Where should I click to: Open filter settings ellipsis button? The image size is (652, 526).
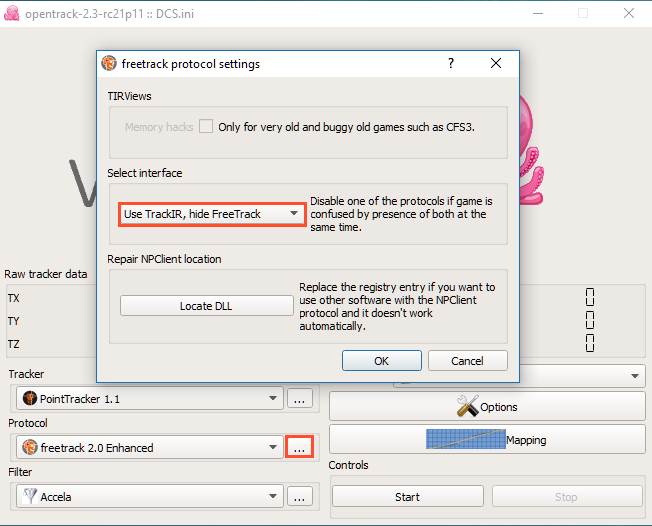pos(300,496)
